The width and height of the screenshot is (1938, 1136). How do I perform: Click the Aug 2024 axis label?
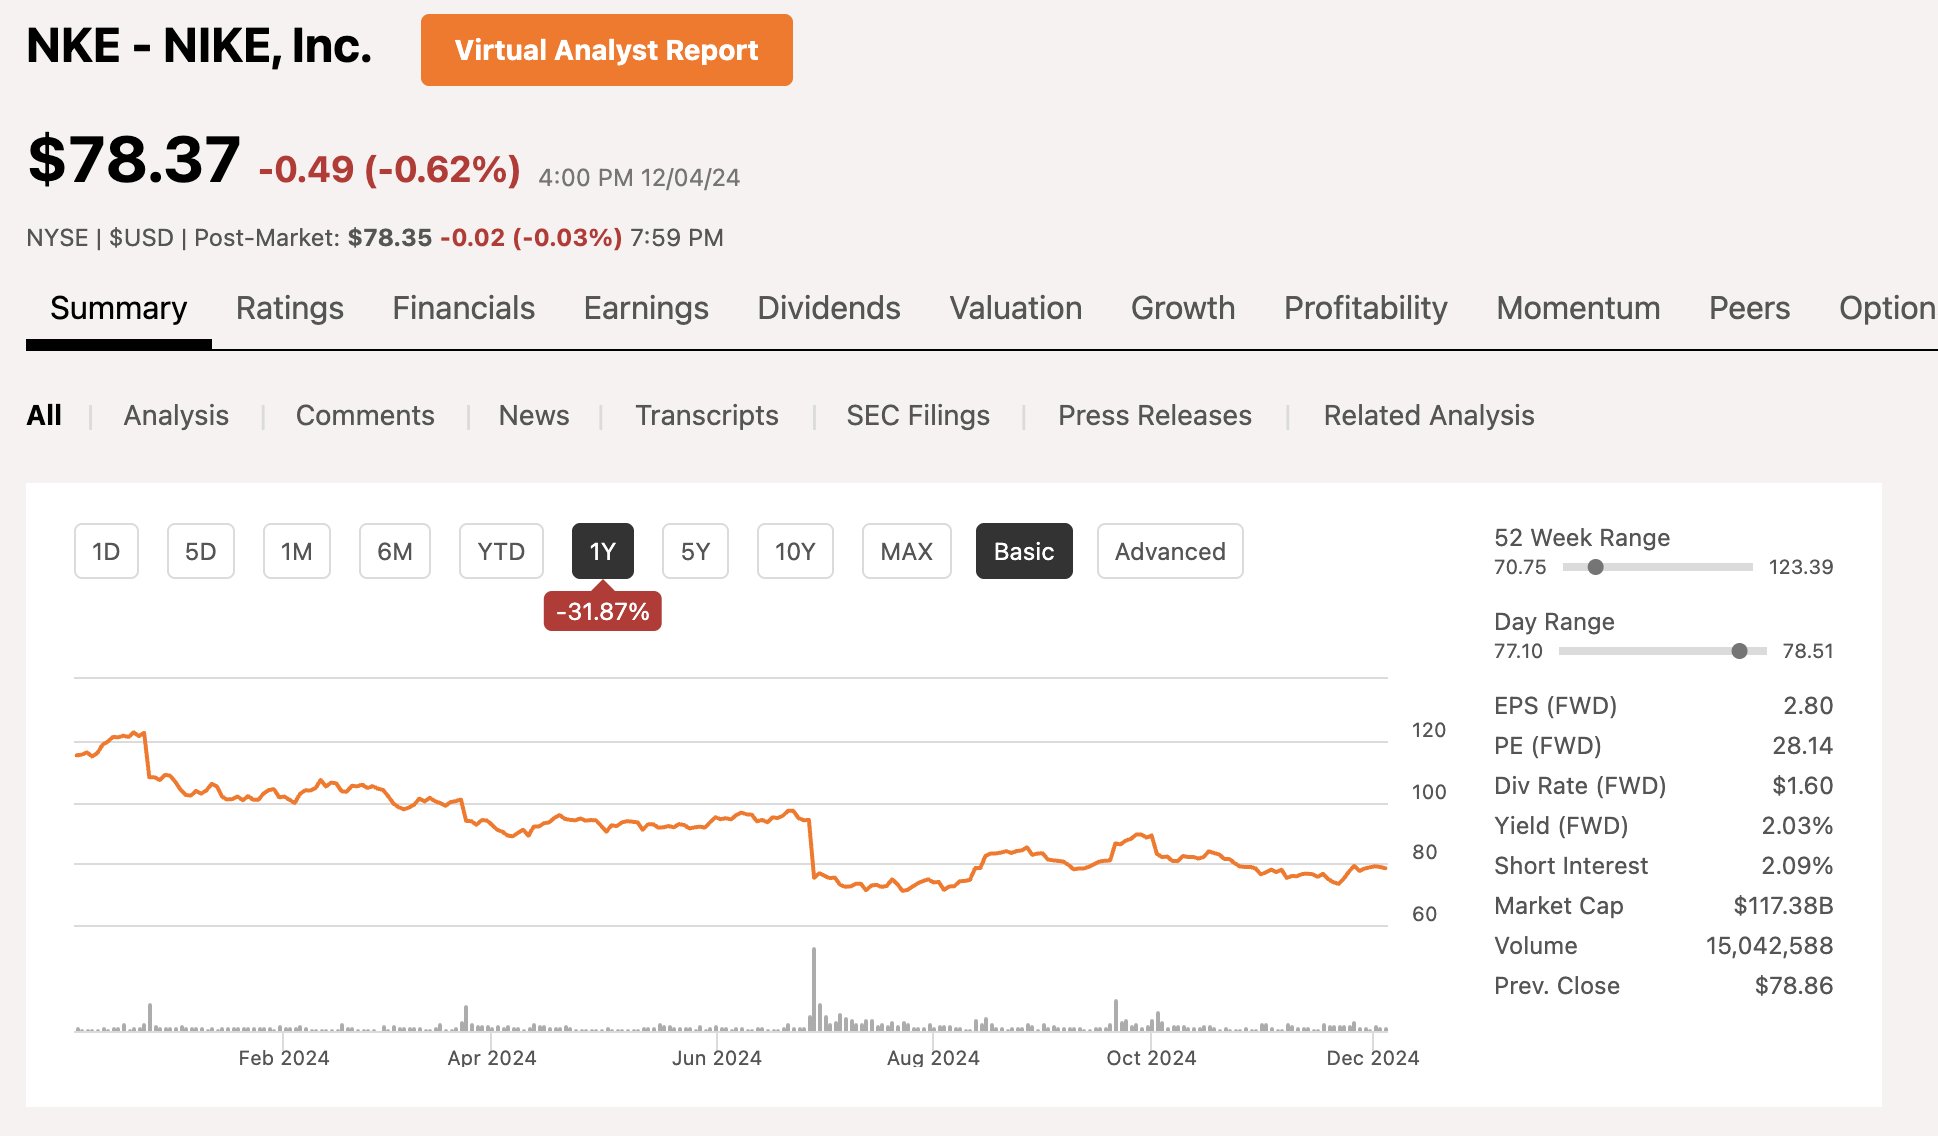(x=933, y=1058)
